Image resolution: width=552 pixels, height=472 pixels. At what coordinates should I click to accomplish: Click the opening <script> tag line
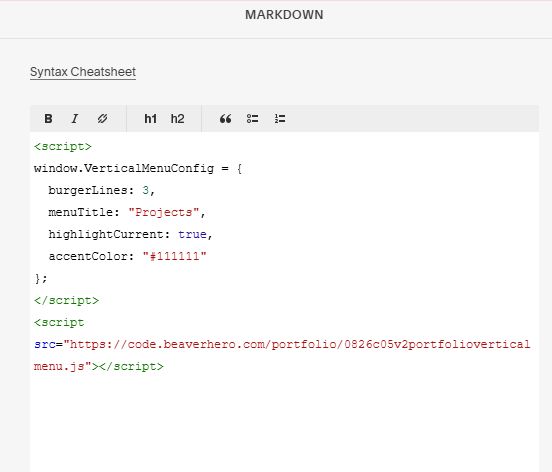point(63,146)
